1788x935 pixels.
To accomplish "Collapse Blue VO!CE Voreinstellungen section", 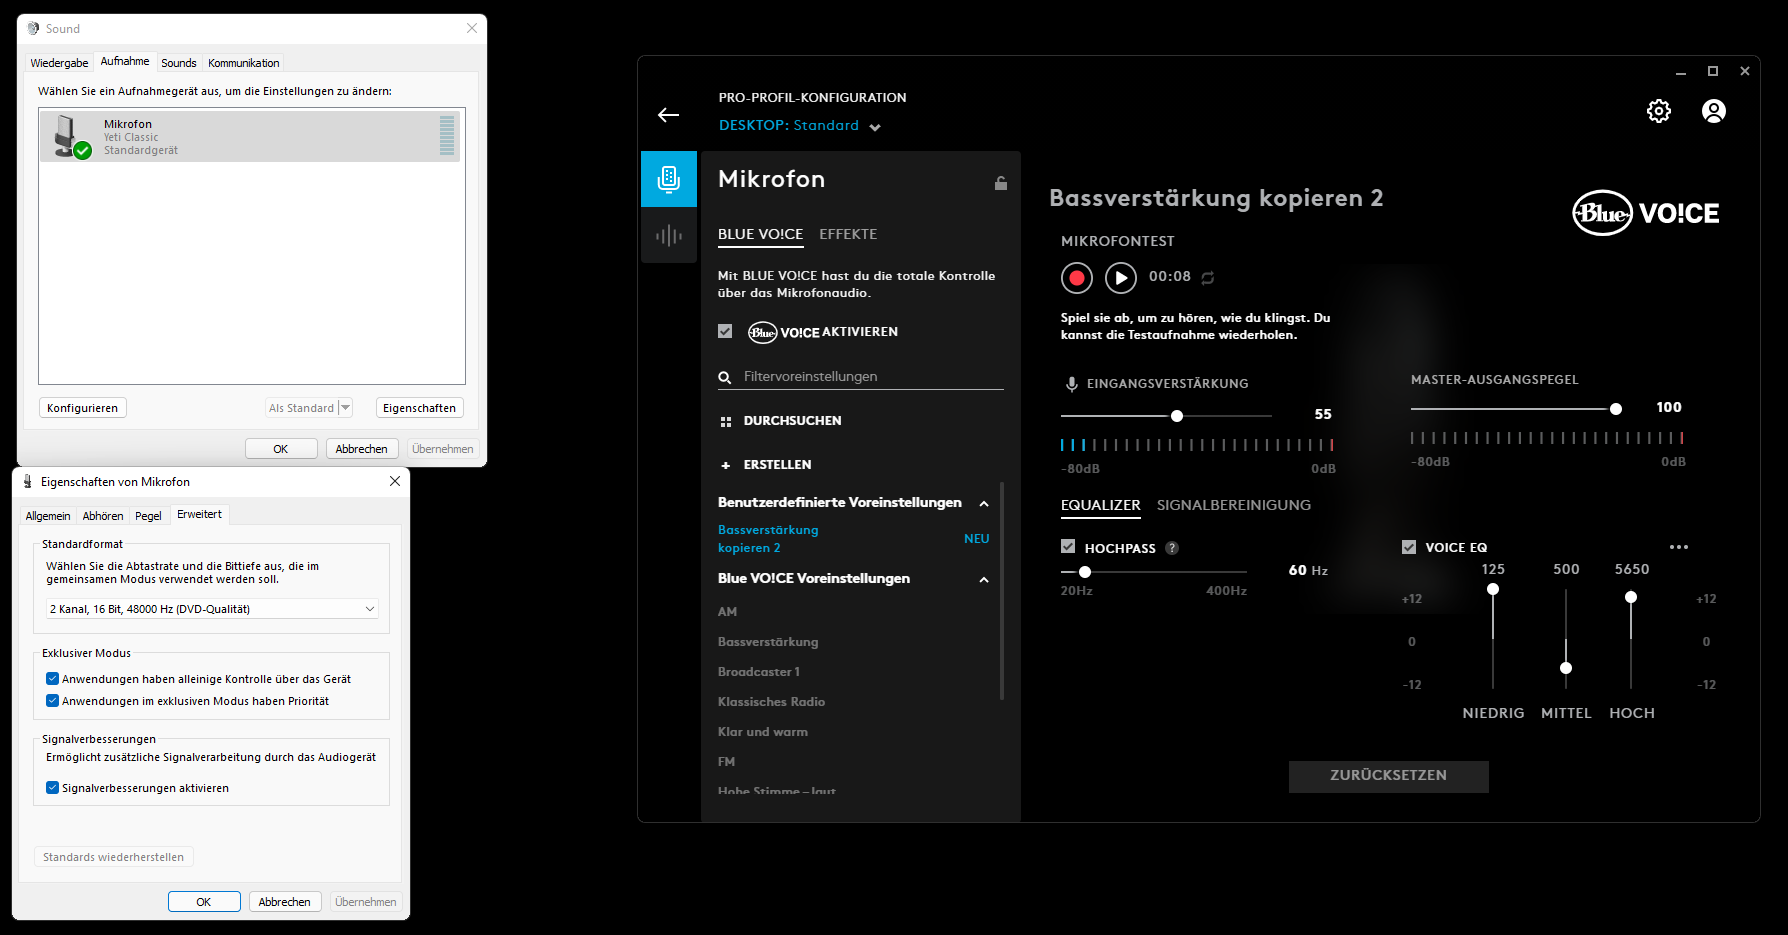I will pos(984,579).
